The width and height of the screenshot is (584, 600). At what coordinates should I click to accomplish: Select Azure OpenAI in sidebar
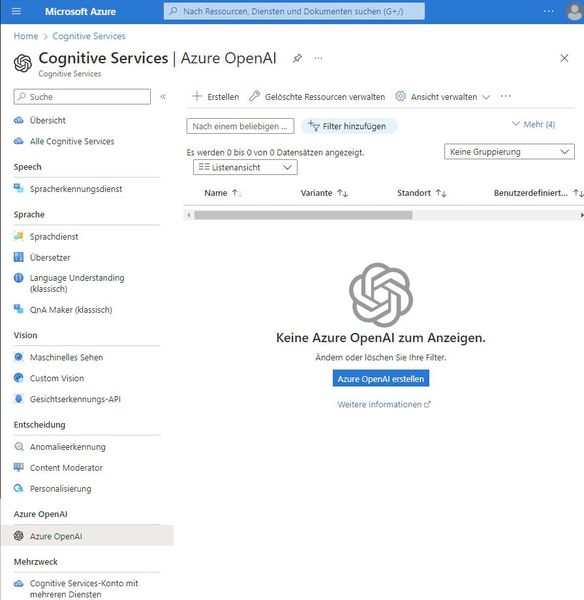point(87,536)
